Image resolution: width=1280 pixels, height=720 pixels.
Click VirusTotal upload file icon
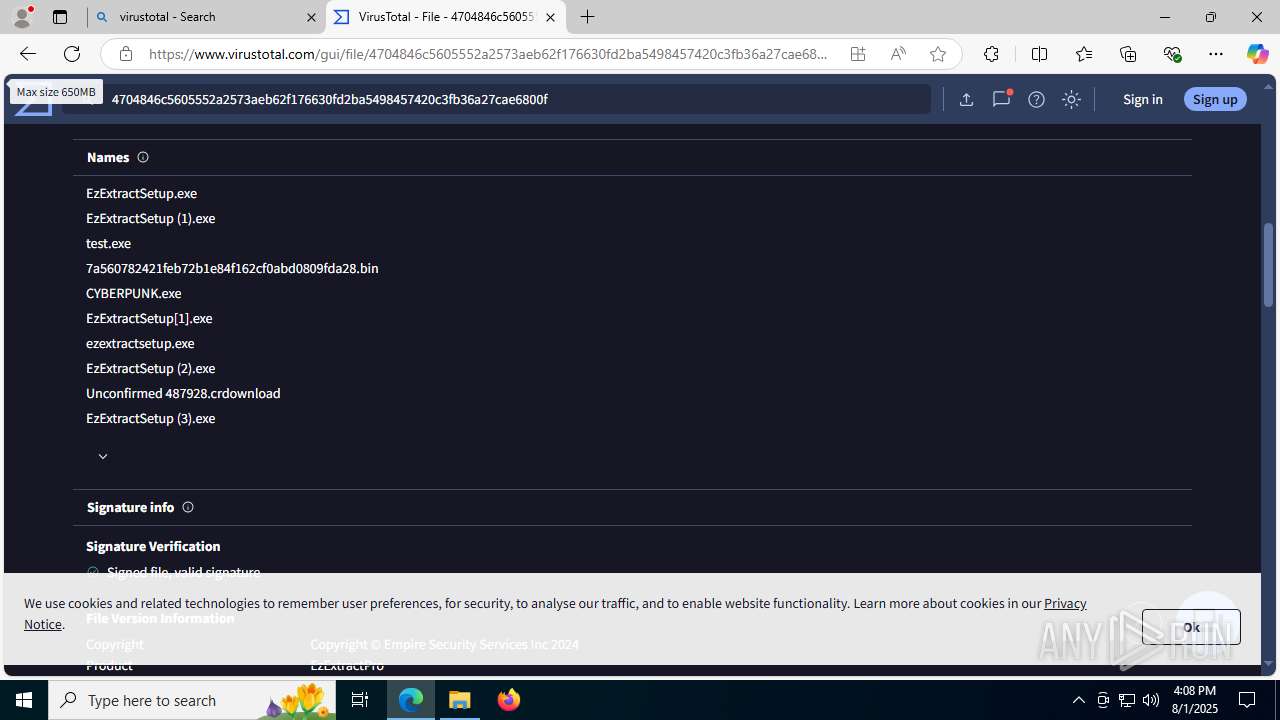966,99
